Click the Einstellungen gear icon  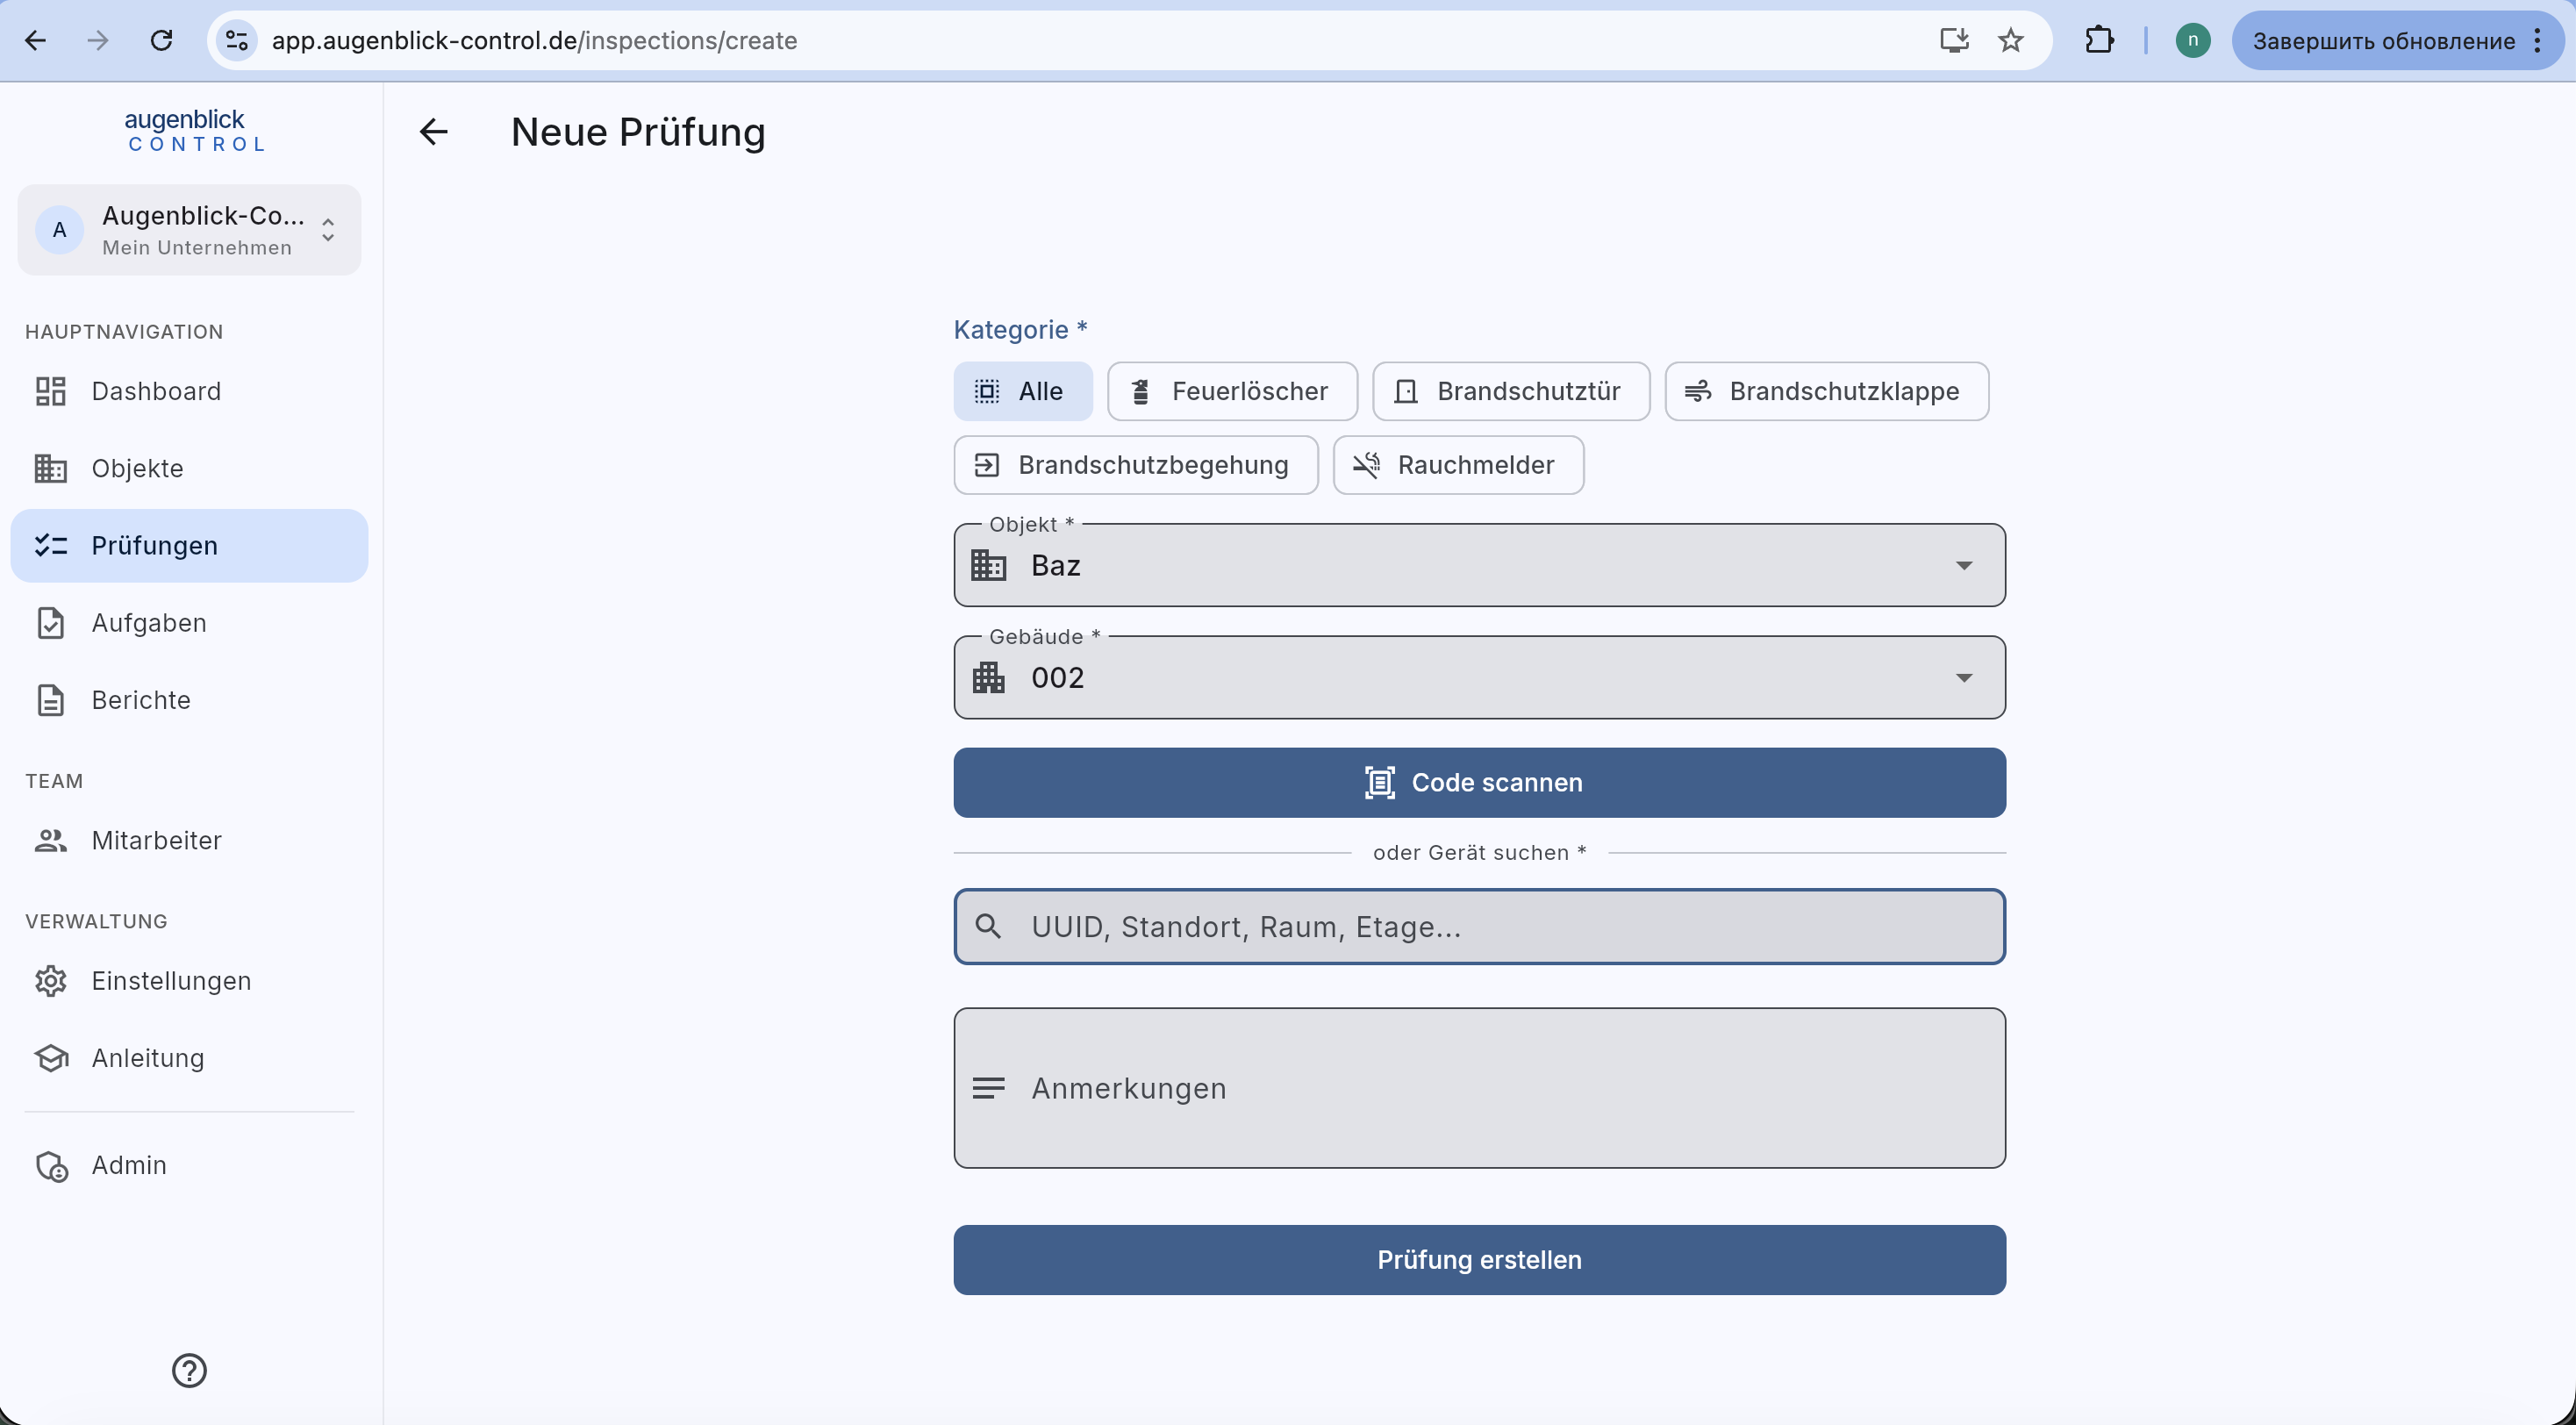(51, 980)
